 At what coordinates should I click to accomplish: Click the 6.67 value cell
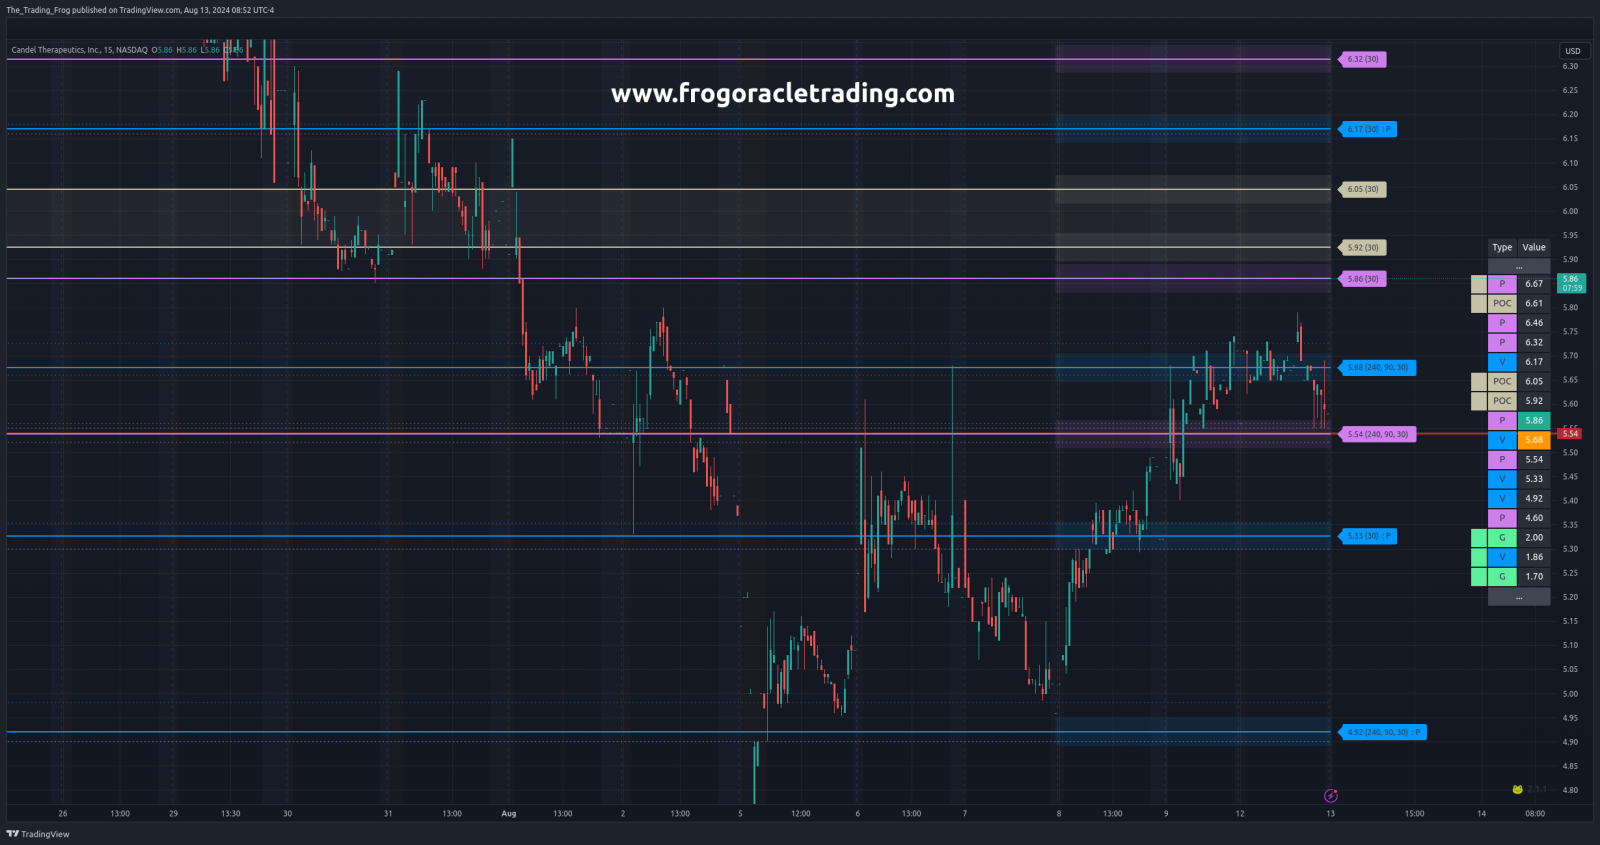pos(1534,284)
